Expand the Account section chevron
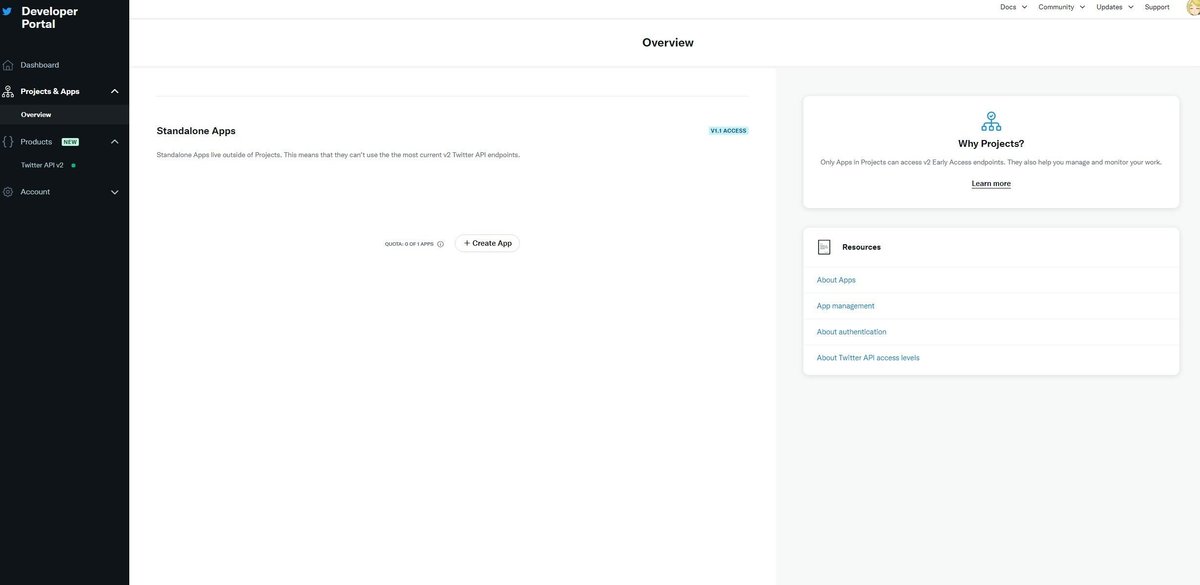Viewport: 1200px width, 585px height. (x=114, y=192)
